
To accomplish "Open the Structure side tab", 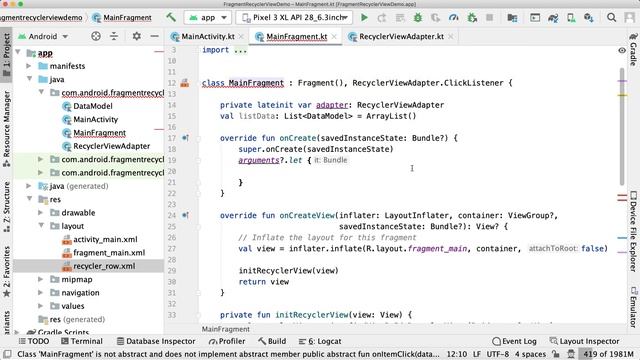I will pos(7,207).
